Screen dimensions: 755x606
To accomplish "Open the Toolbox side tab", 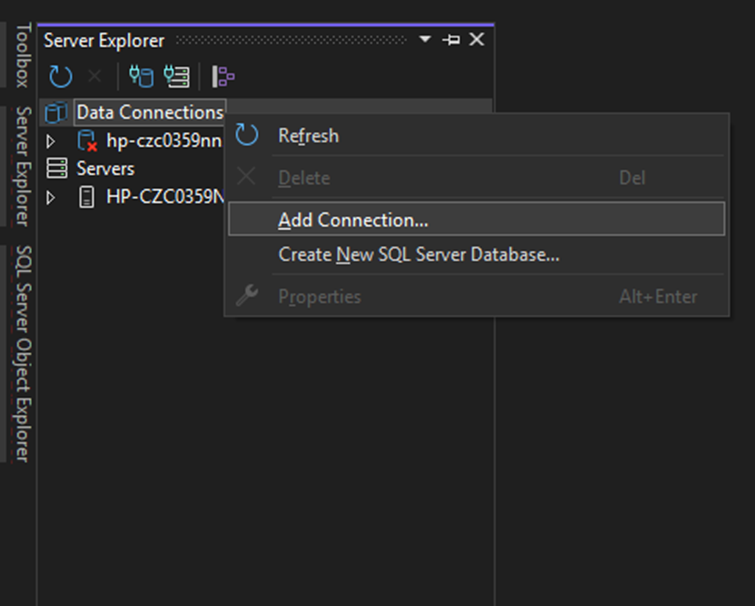I will click(x=22, y=57).
